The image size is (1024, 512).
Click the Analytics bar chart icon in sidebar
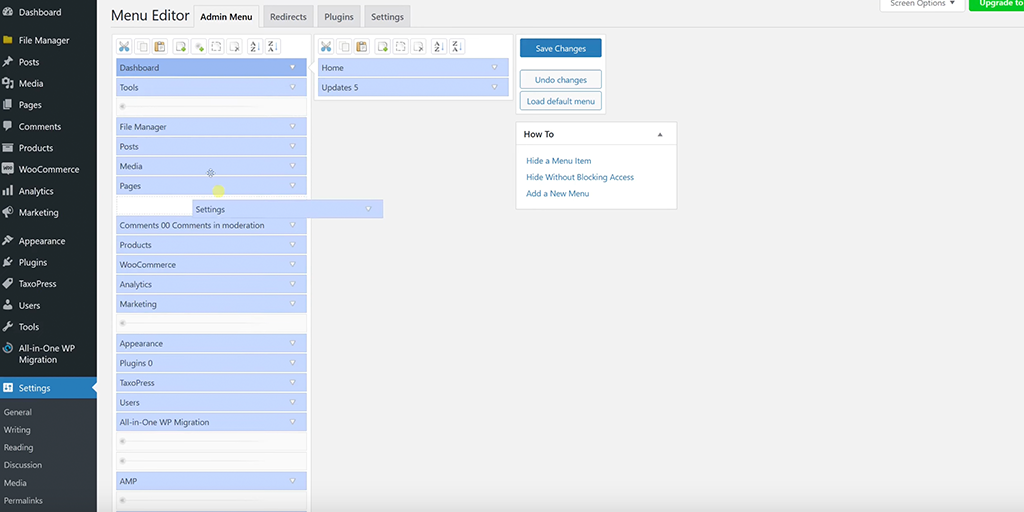coord(8,191)
